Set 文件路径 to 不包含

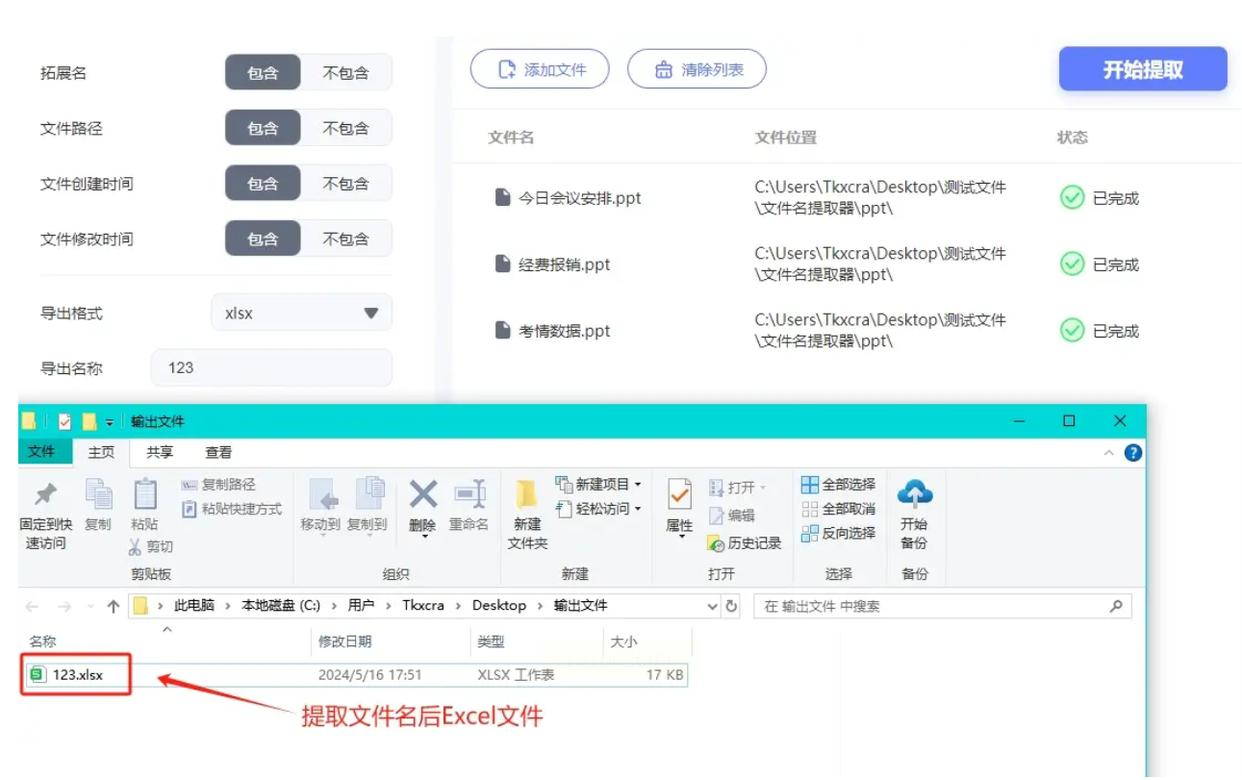coord(346,128)
